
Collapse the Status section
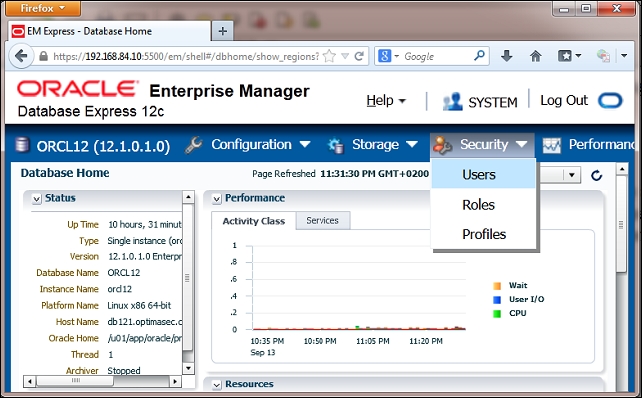(x=37, y=199)
